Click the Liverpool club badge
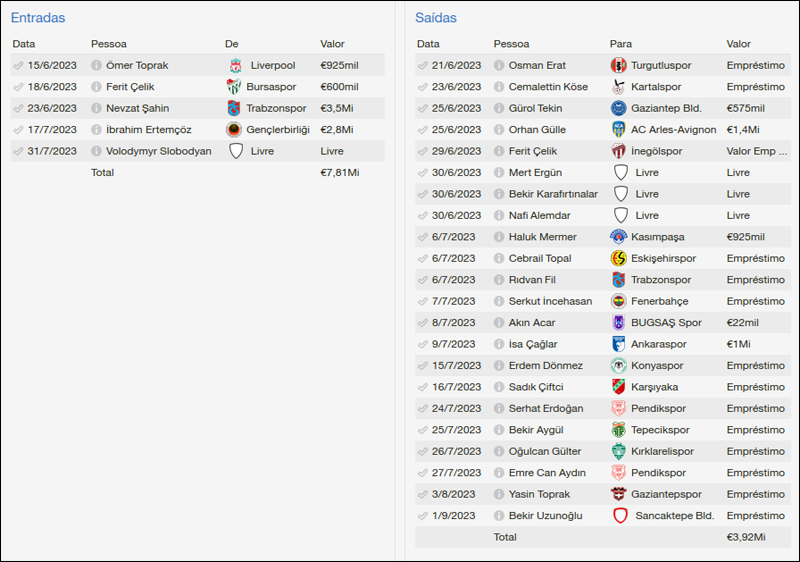Image resolution: width=800 pixels, height=562 pixels. point(235,66)
